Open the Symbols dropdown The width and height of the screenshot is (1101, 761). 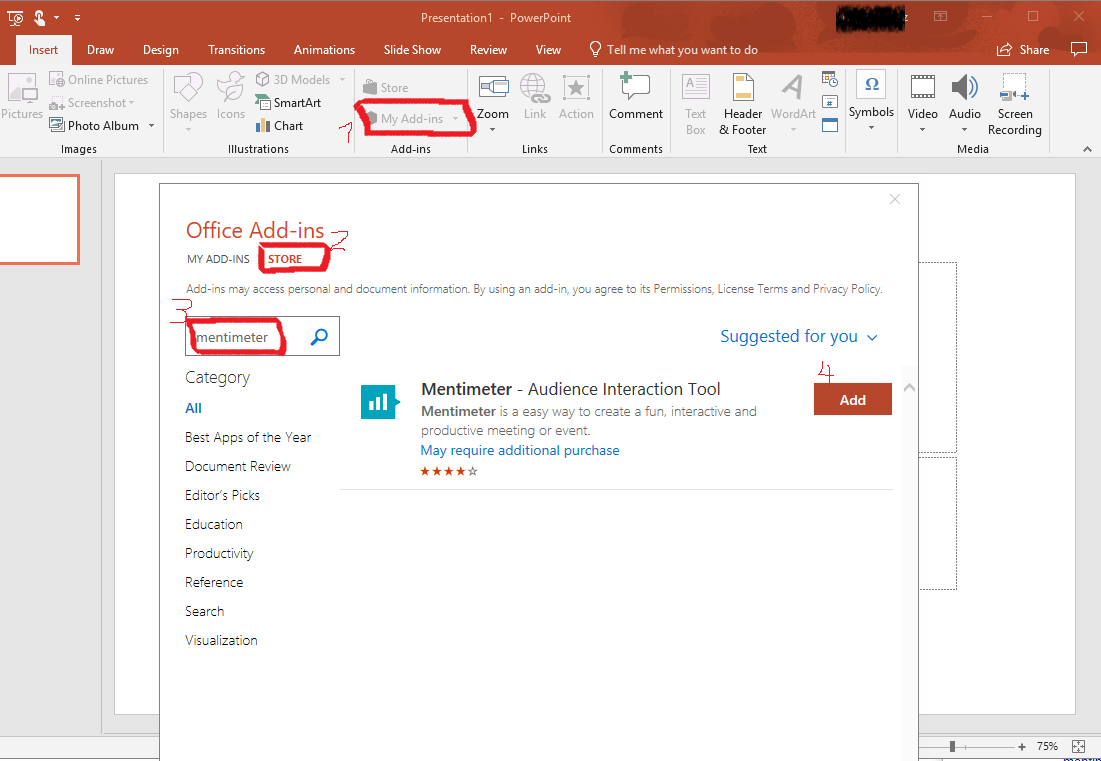[871, 101]
